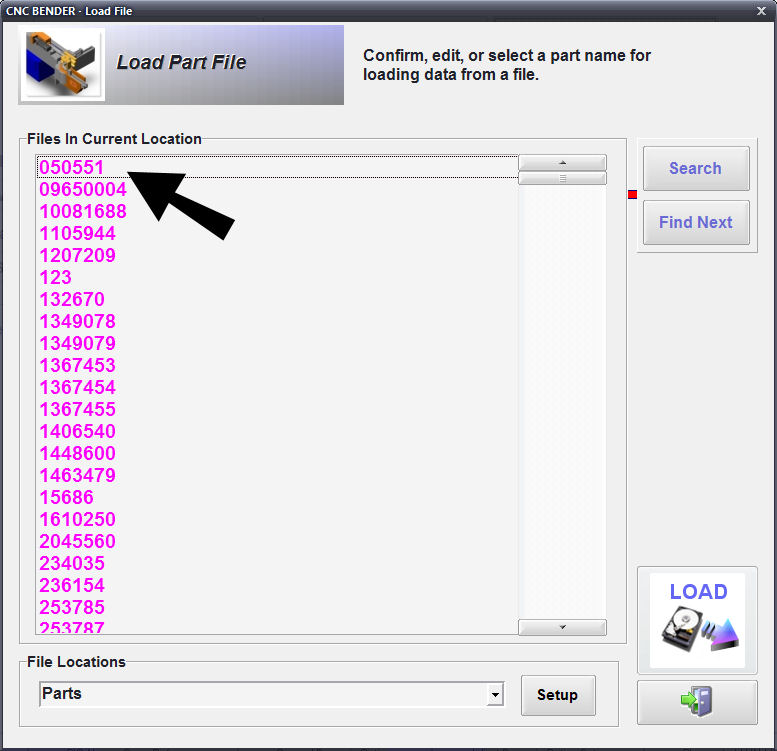The width and height of the screenshot is (777, 751).
Task: Select part file 09650004 in list
Action: point(83,189)
